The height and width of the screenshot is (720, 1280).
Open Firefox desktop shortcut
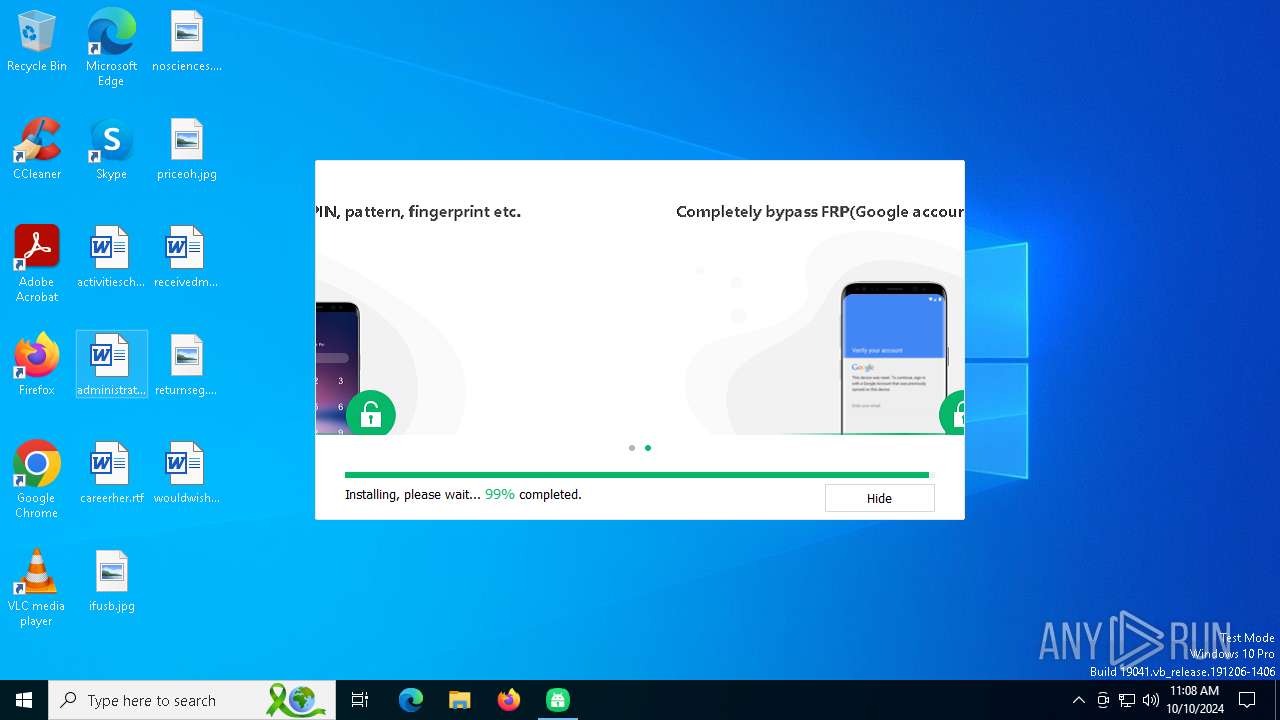click(37, 366)
